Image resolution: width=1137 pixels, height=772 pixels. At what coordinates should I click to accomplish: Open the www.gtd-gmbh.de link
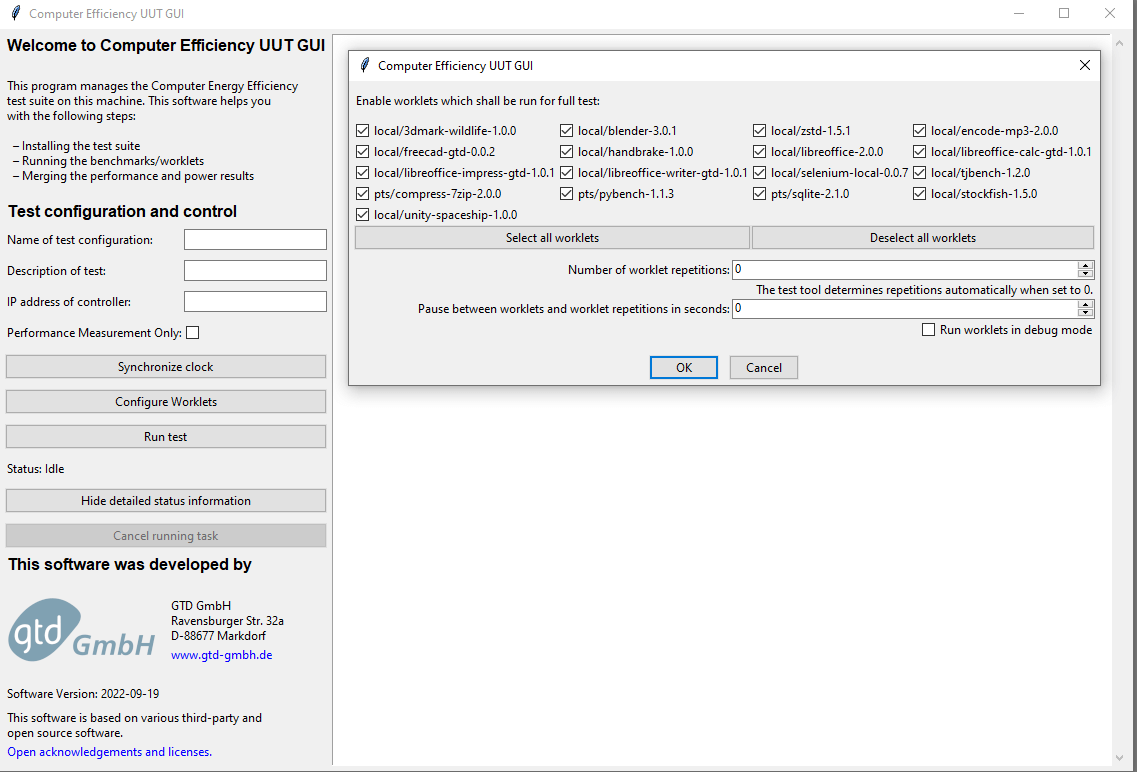[x=222, y=655]
